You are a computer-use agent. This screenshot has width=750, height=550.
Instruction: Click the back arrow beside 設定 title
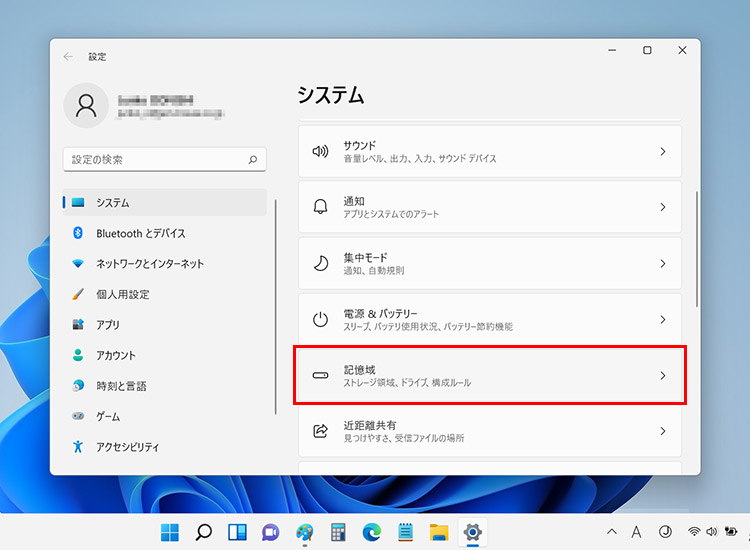(x=68, y=57)
